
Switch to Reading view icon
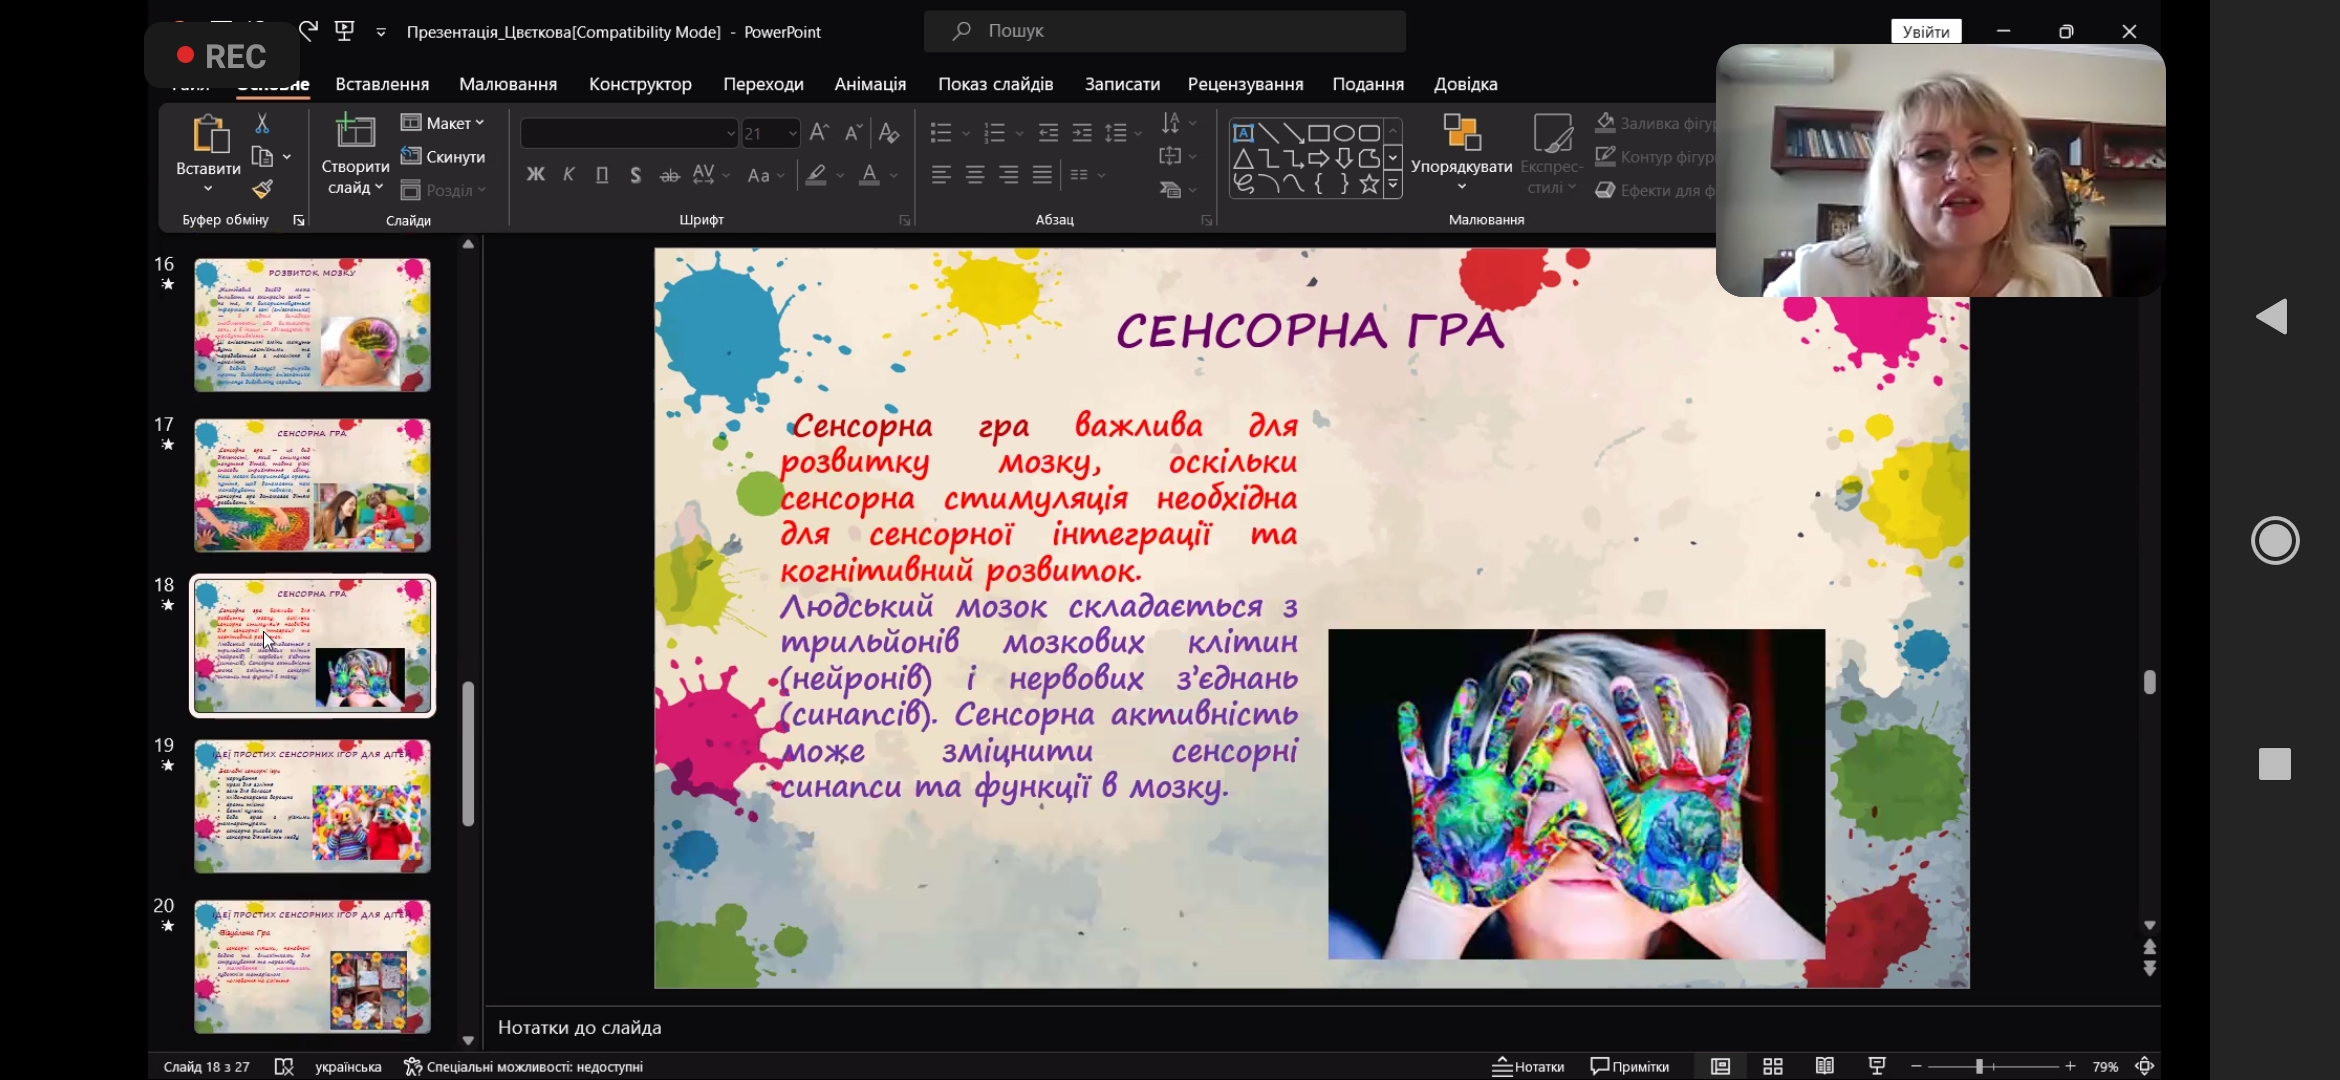(1825, 1066)
